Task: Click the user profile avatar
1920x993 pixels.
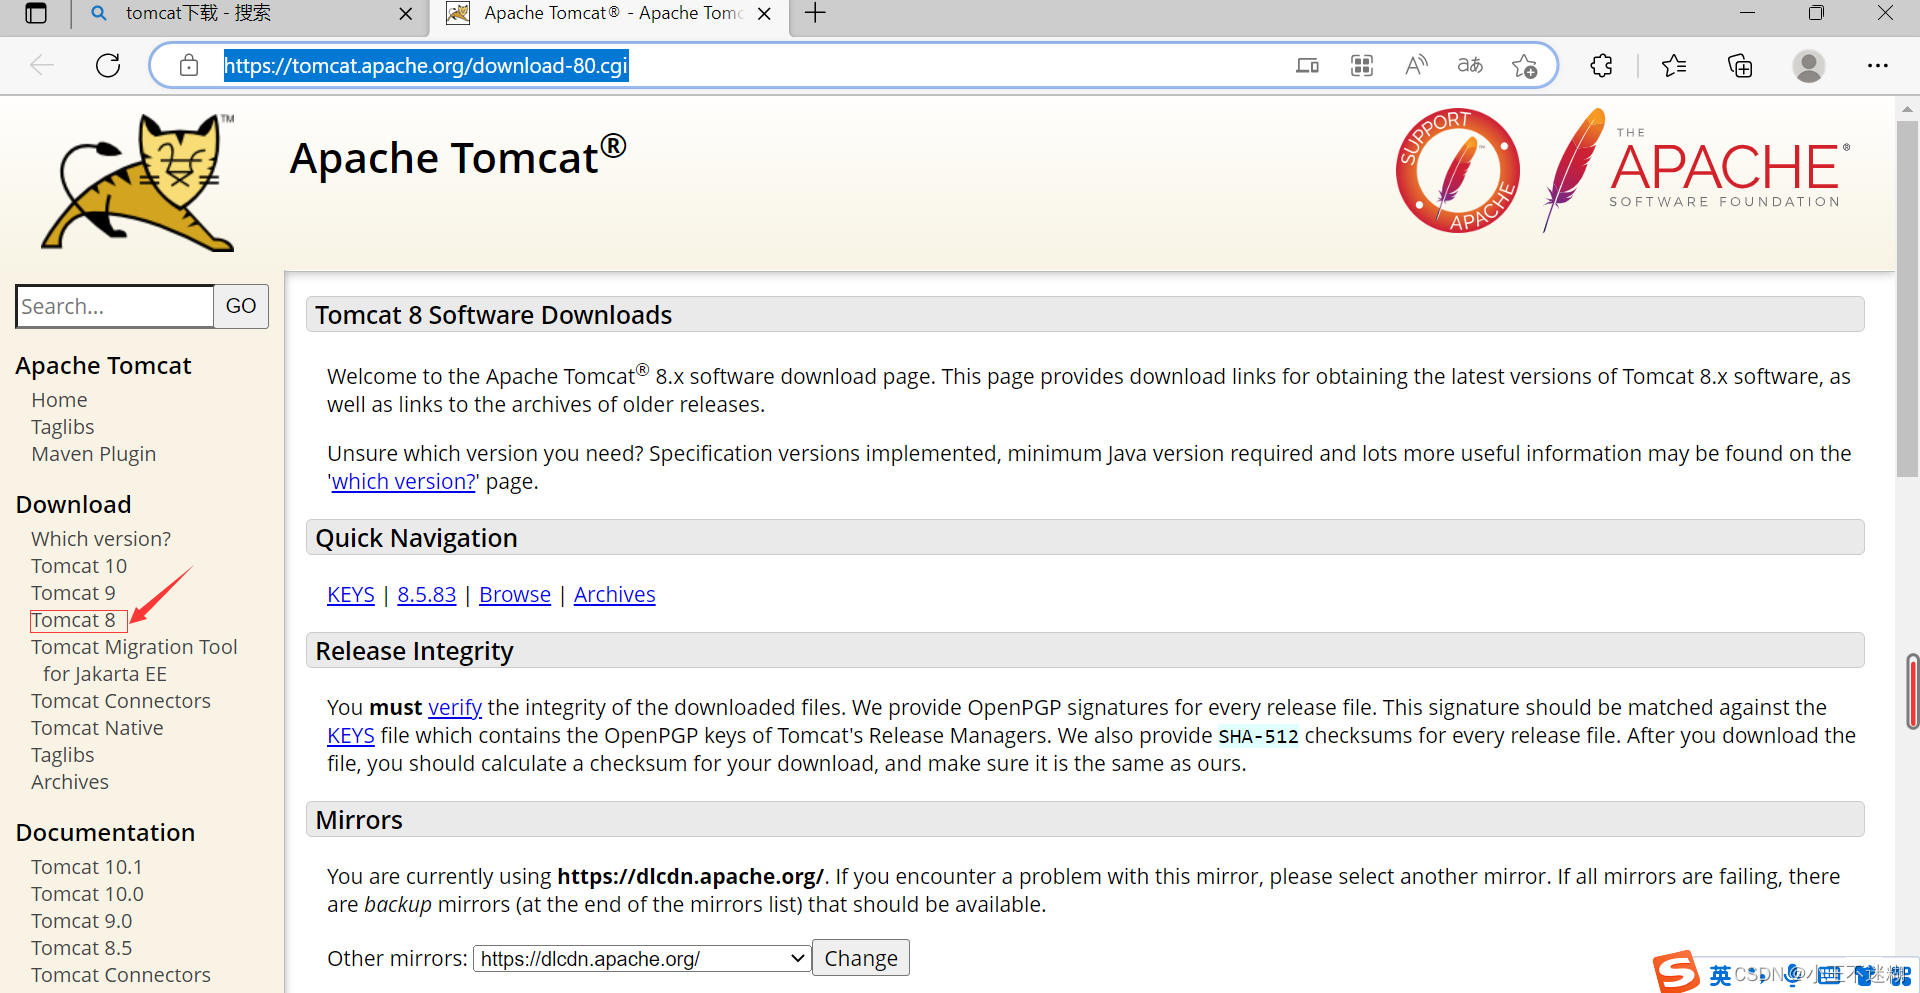Action: point(1808,66)
